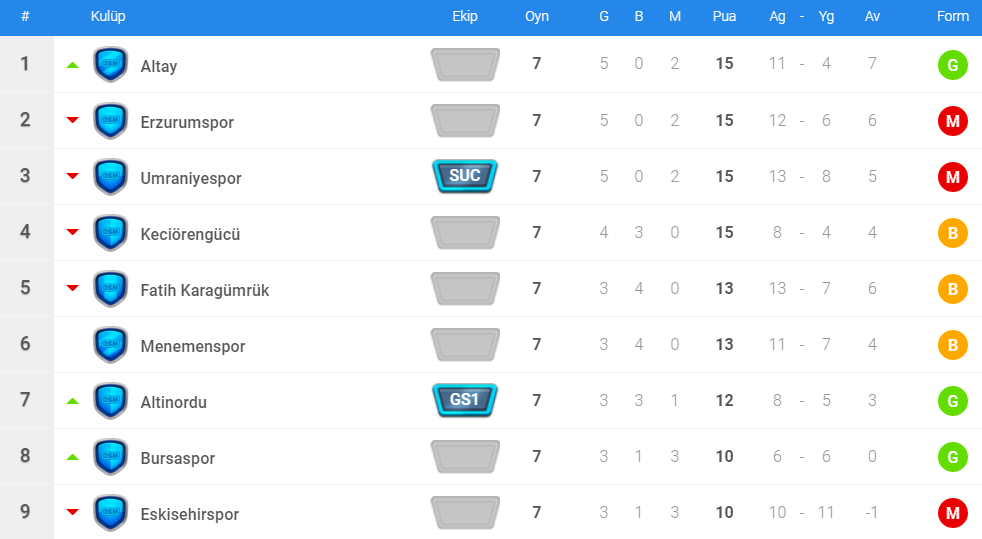This screenshot has height=539, width=982.
Task: Click the green up arrow beside Altinordu
Action: point(72,401)
